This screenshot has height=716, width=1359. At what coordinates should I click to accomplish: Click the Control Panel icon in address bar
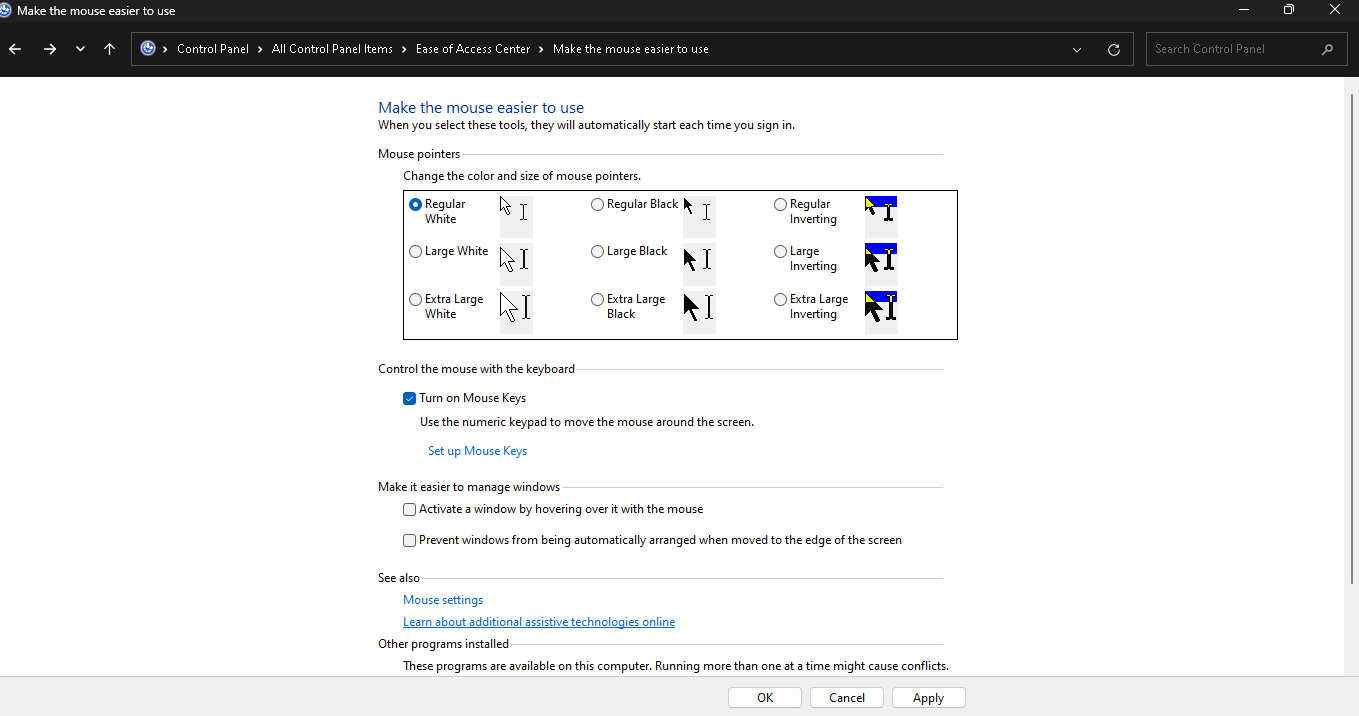click(x=148, y=48)
